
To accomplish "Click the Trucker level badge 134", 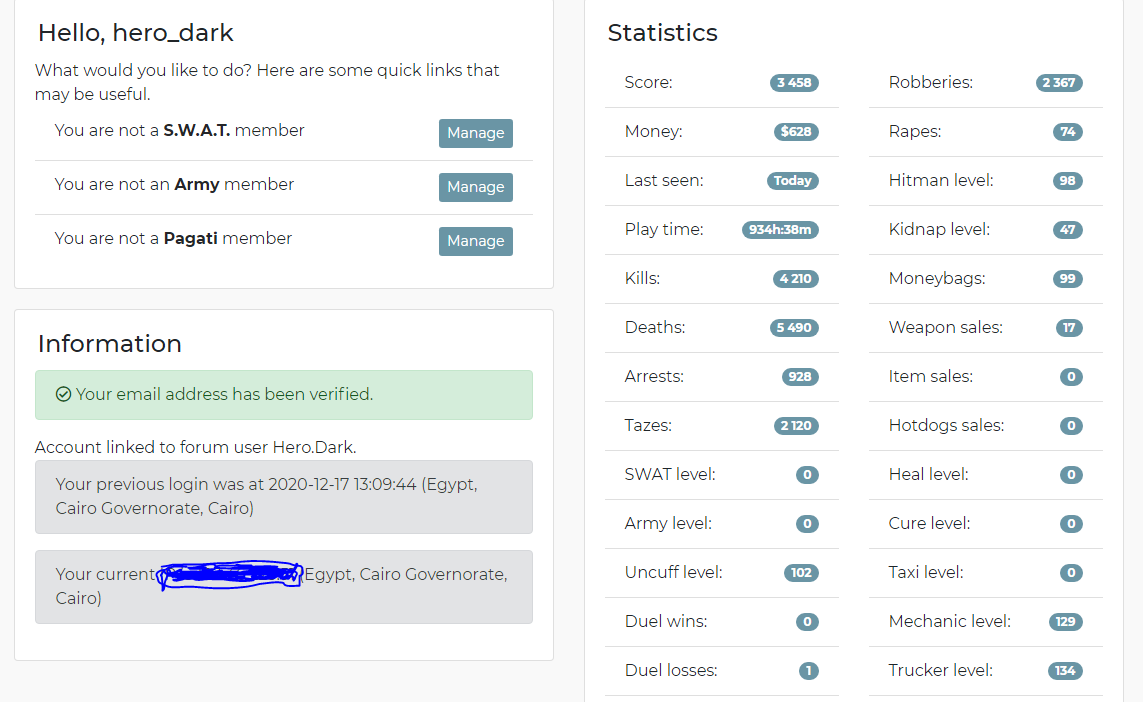I will coord(1065,671).
